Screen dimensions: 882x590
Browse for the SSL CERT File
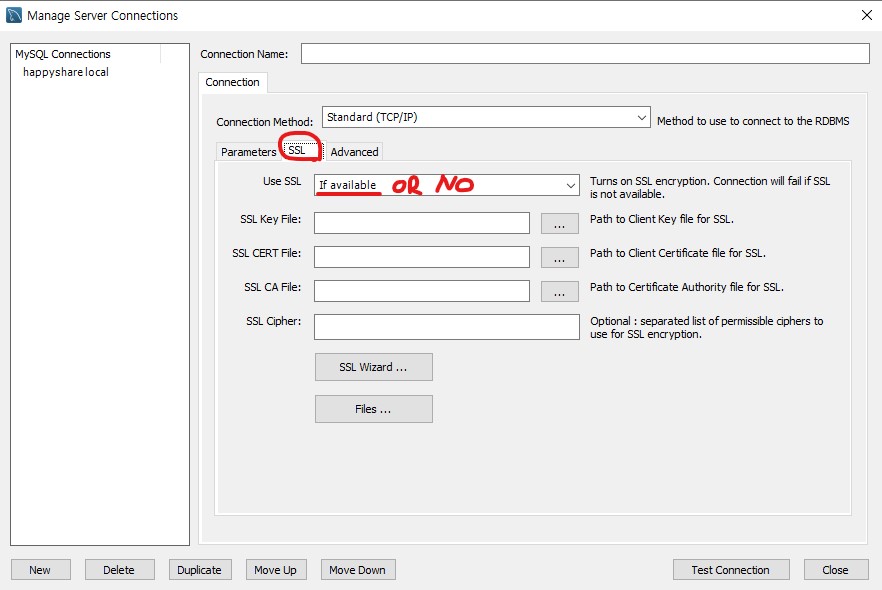click(560, 258)
